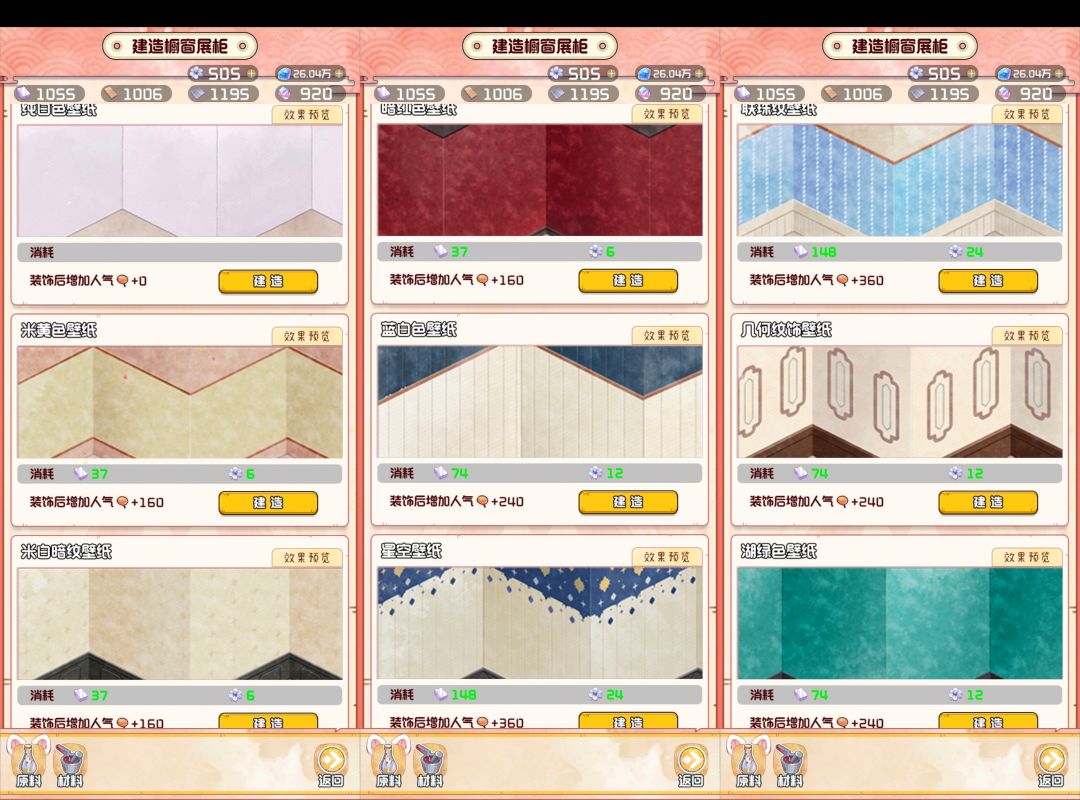Tap plus icon beside 505 above 暗红色壁纸
The height and width of the screenshot is (800, 1080).
click(x=612, y=73)
